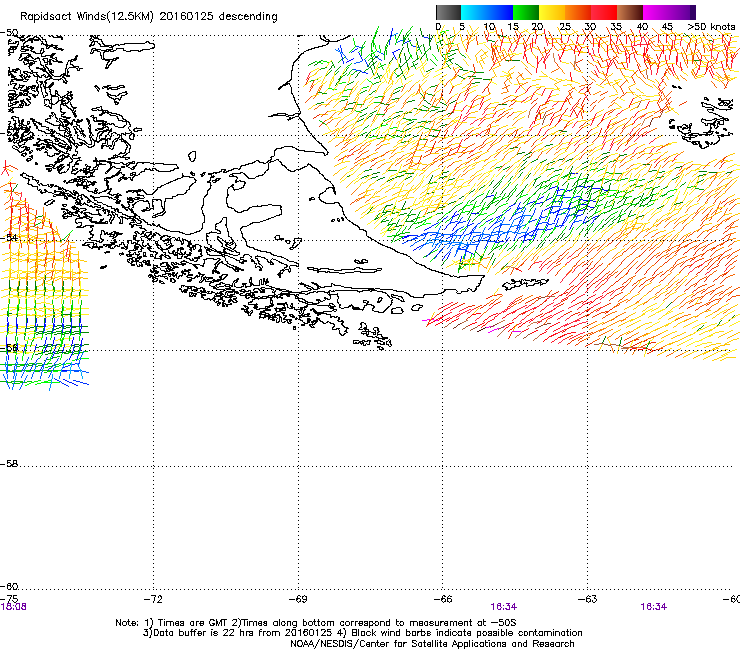
Task: Pick the orange 25–30 knots legend segment
Action: pos(578,12)
